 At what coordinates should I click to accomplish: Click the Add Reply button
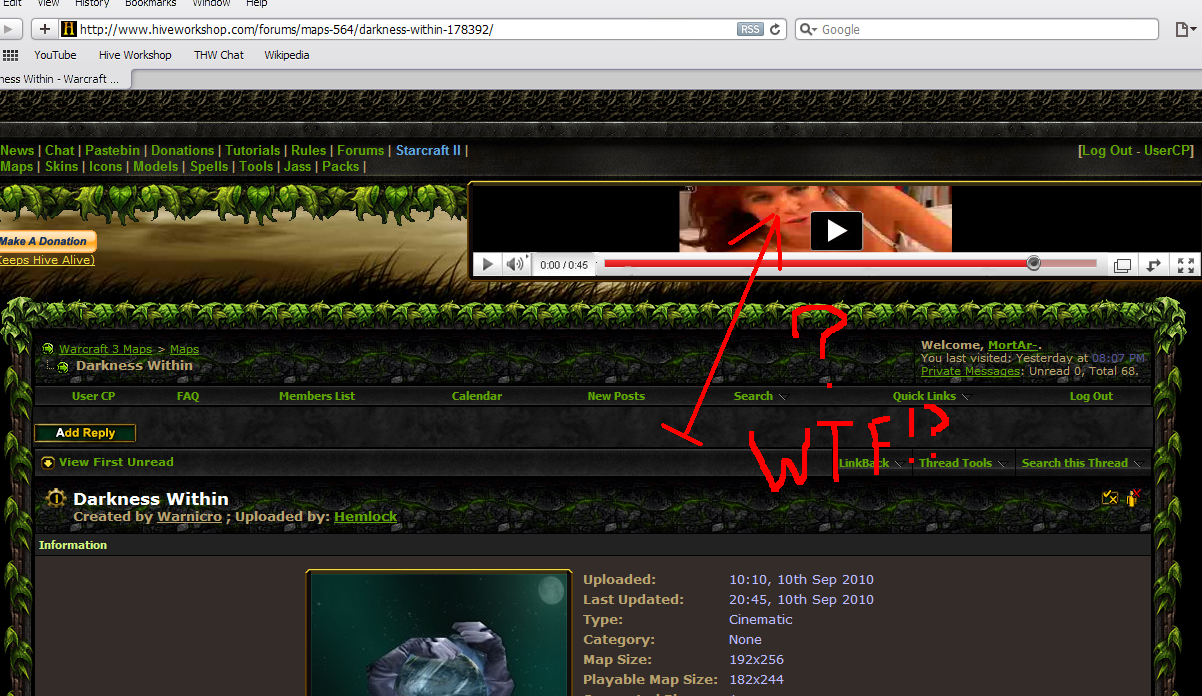pyautogui.click(x=85, y=433)
